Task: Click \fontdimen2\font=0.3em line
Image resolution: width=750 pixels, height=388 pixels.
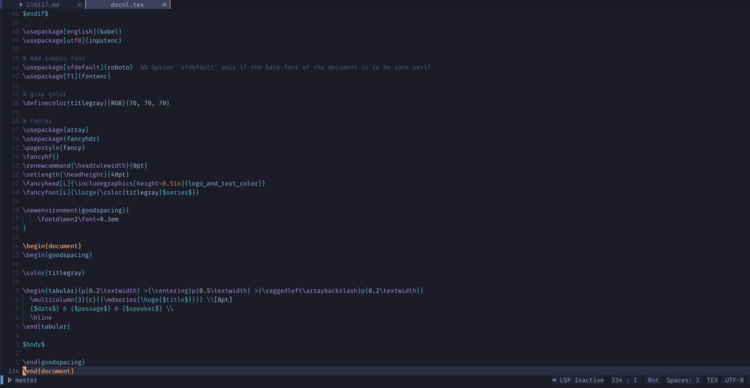Action: 78,219
